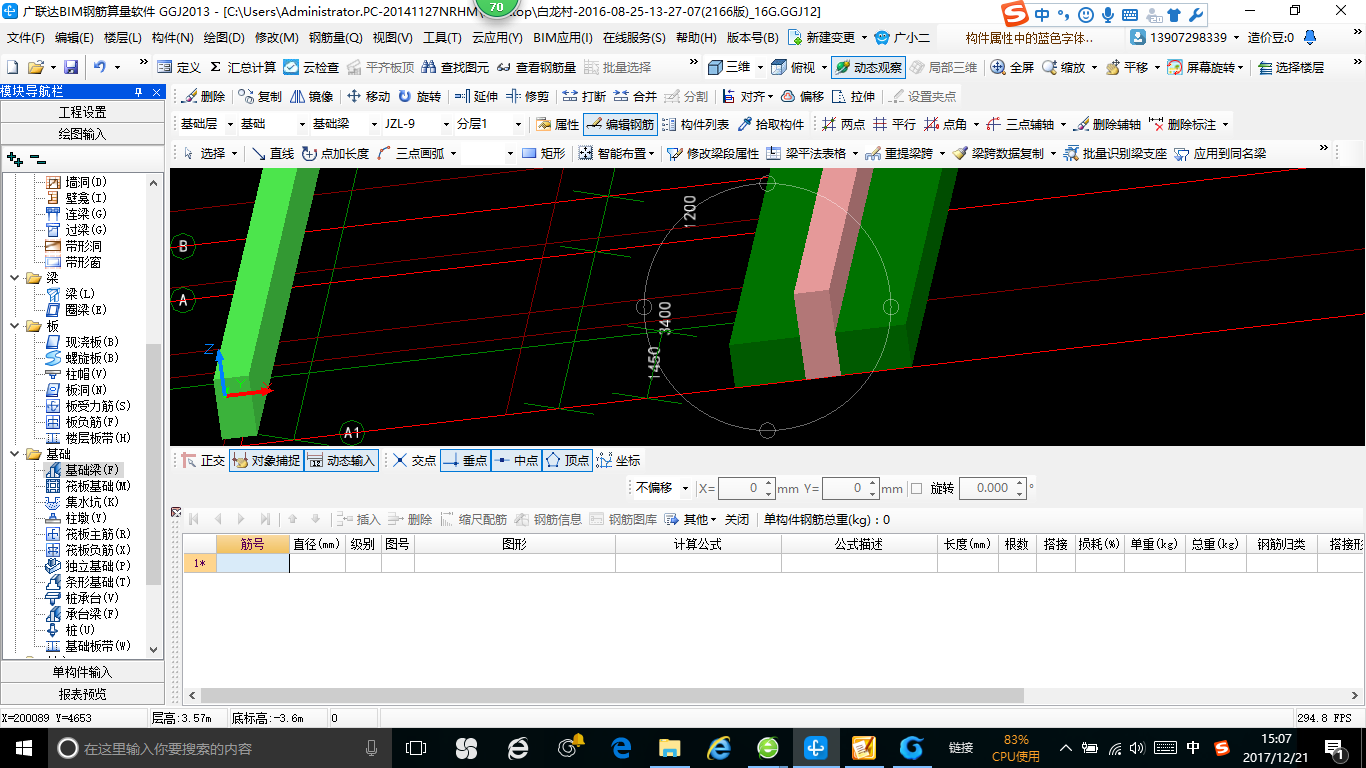Select the 三点画弧 arc tool
This screenshot has height=768, width=1366.
(x=416, y=153)
